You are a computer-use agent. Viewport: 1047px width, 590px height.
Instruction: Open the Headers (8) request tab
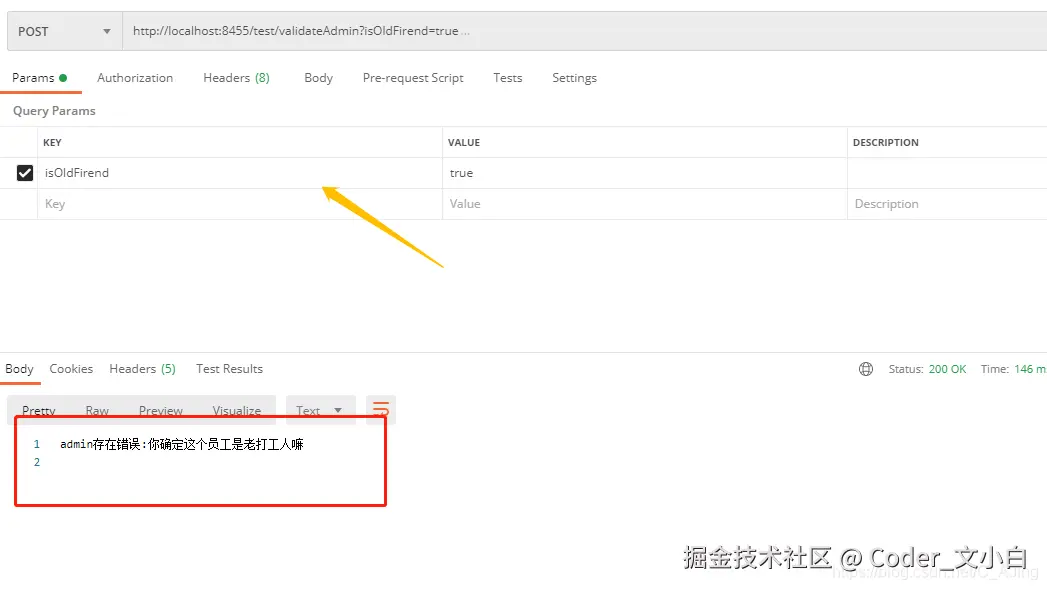point(236,77)
